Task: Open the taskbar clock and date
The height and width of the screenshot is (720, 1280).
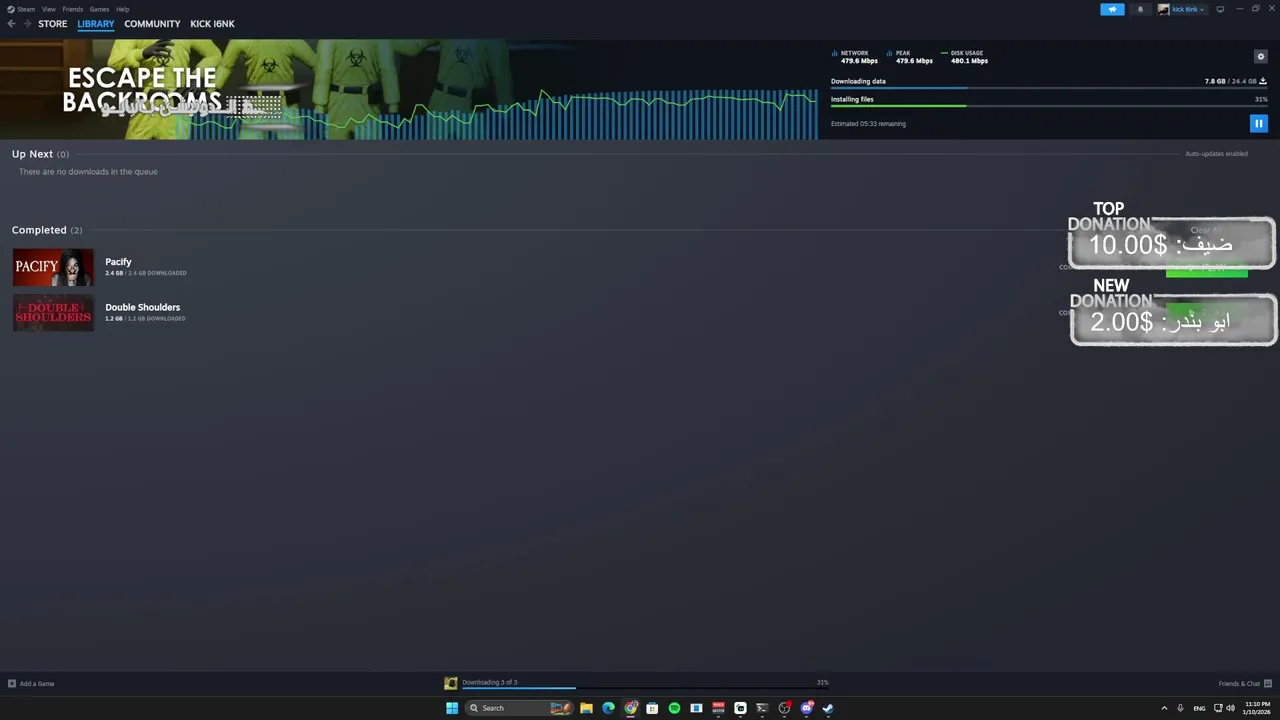Action: pos(1257,708)
